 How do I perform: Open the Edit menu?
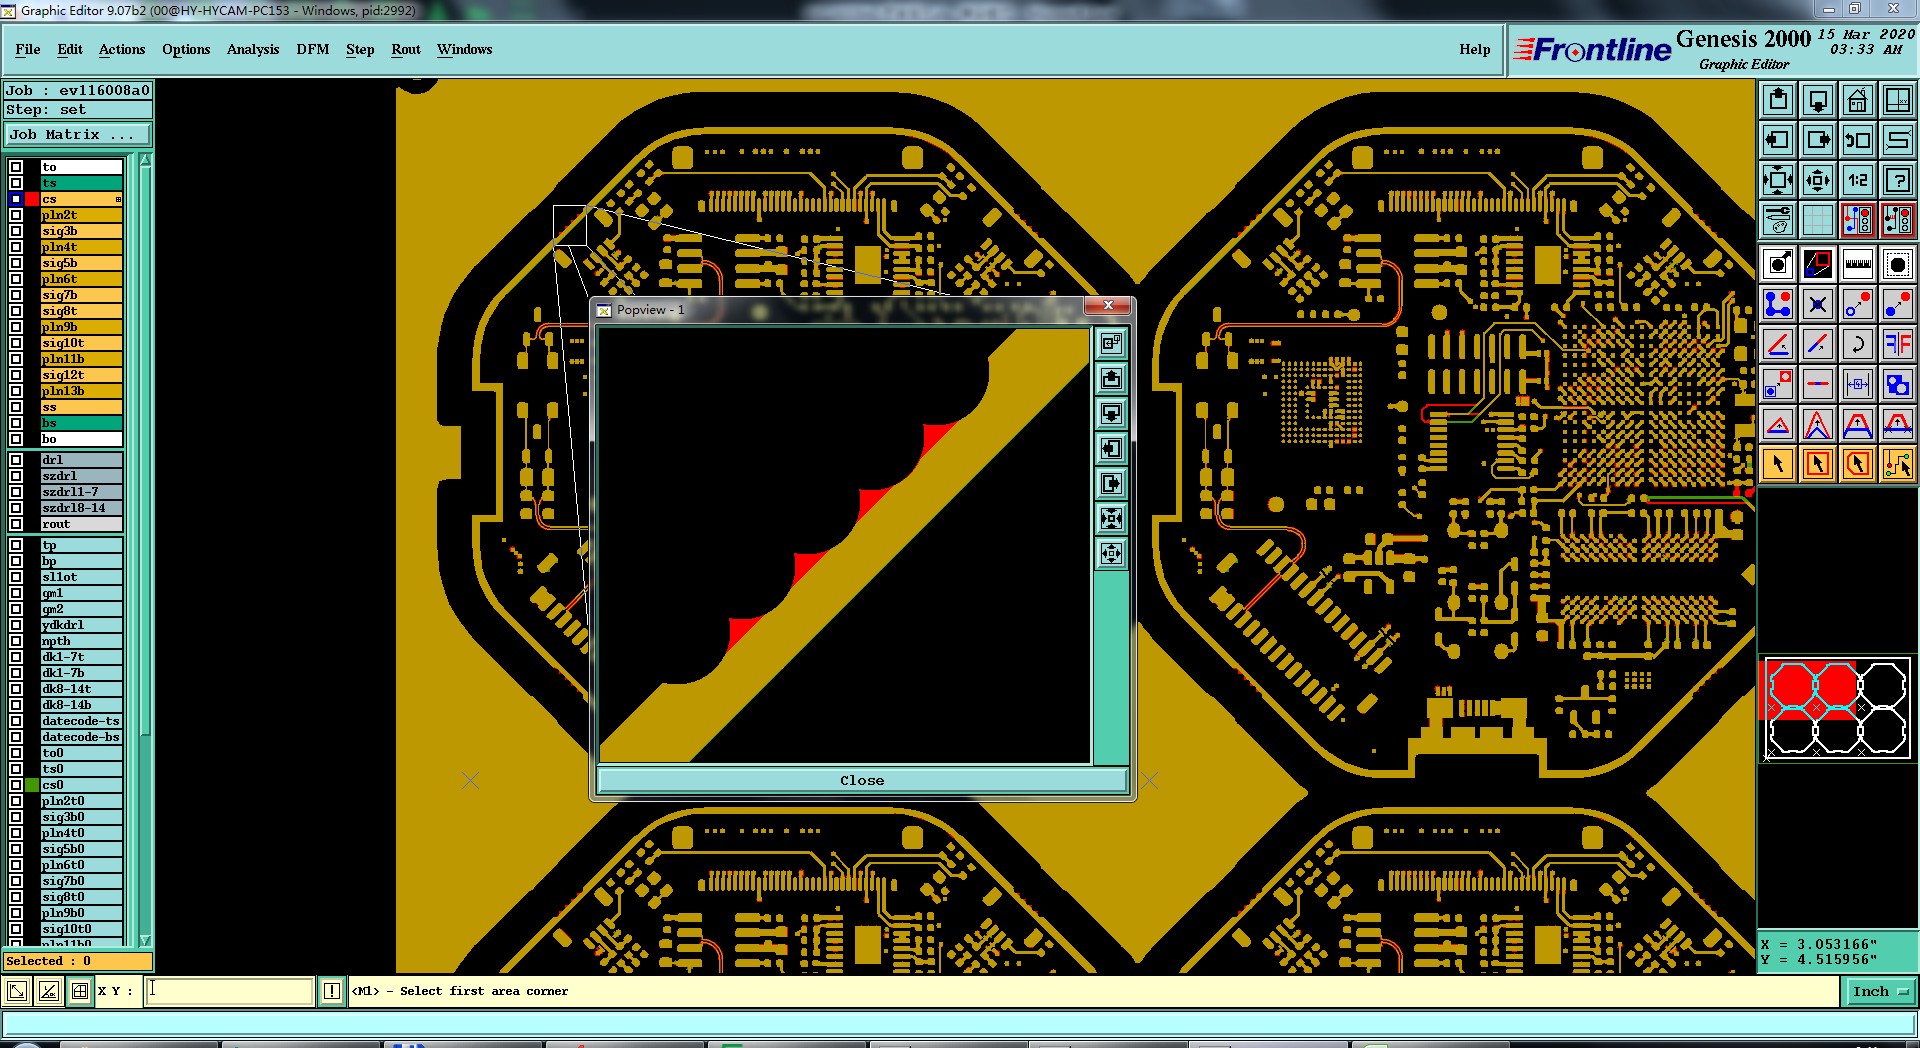tap(70, 49)
